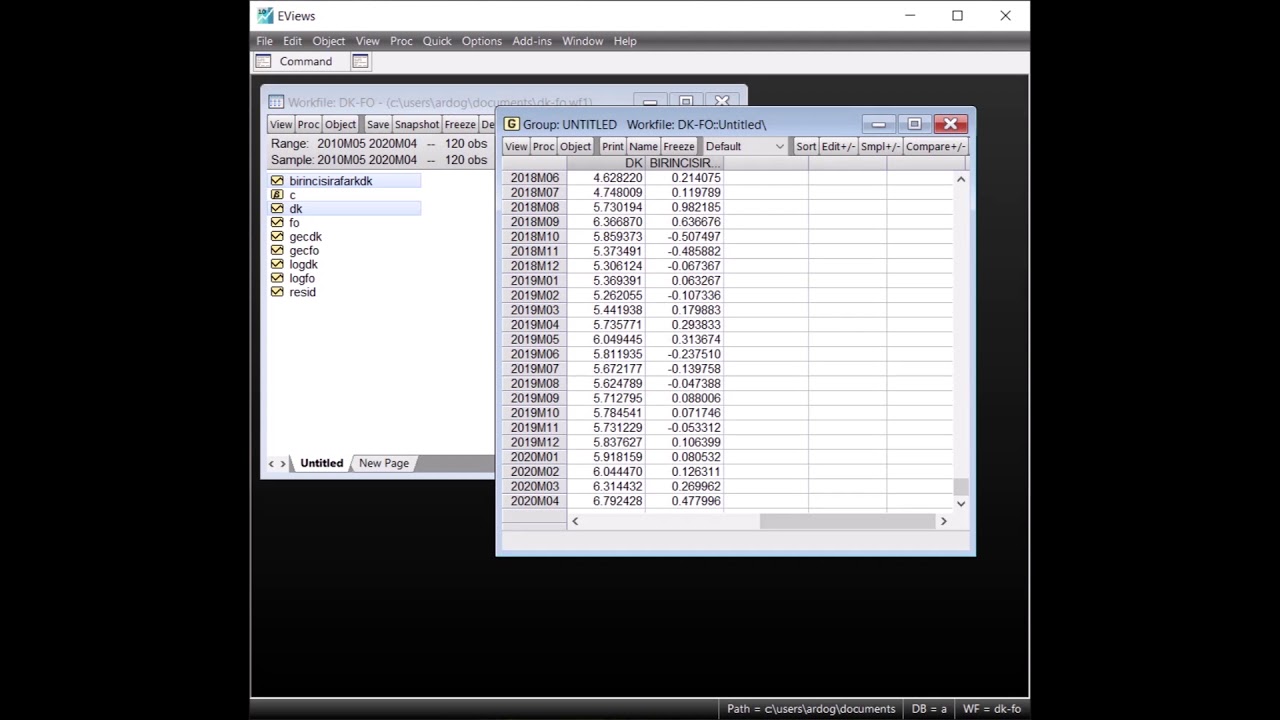Click the workfile page tabs left arrow
Screen dimensions: 1280x720
[271, 463]
